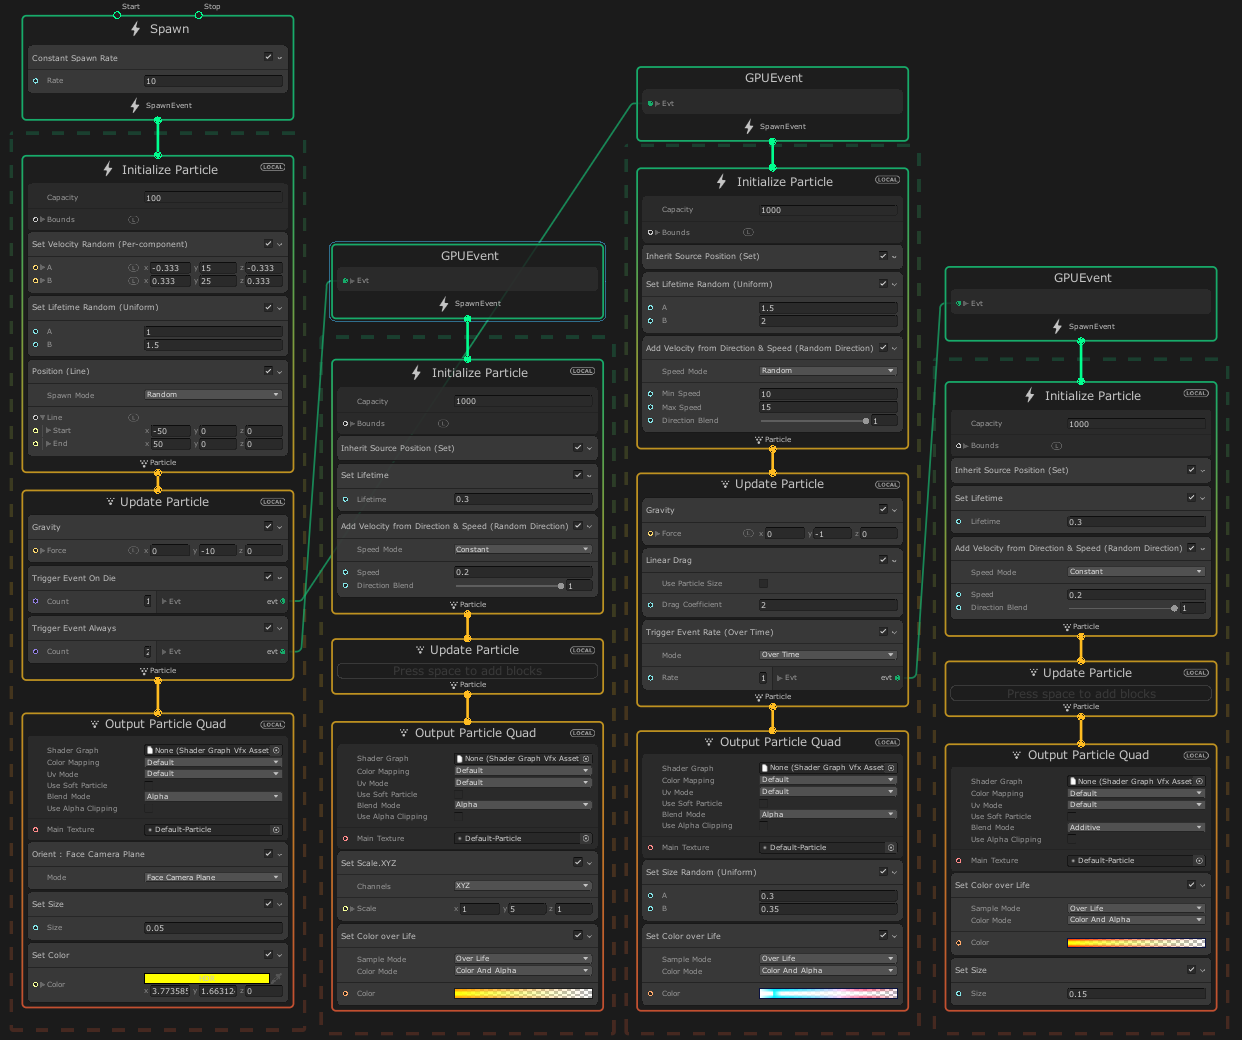Click the SpawnEvent lightning icon on the Spawn node

[134, 105]
